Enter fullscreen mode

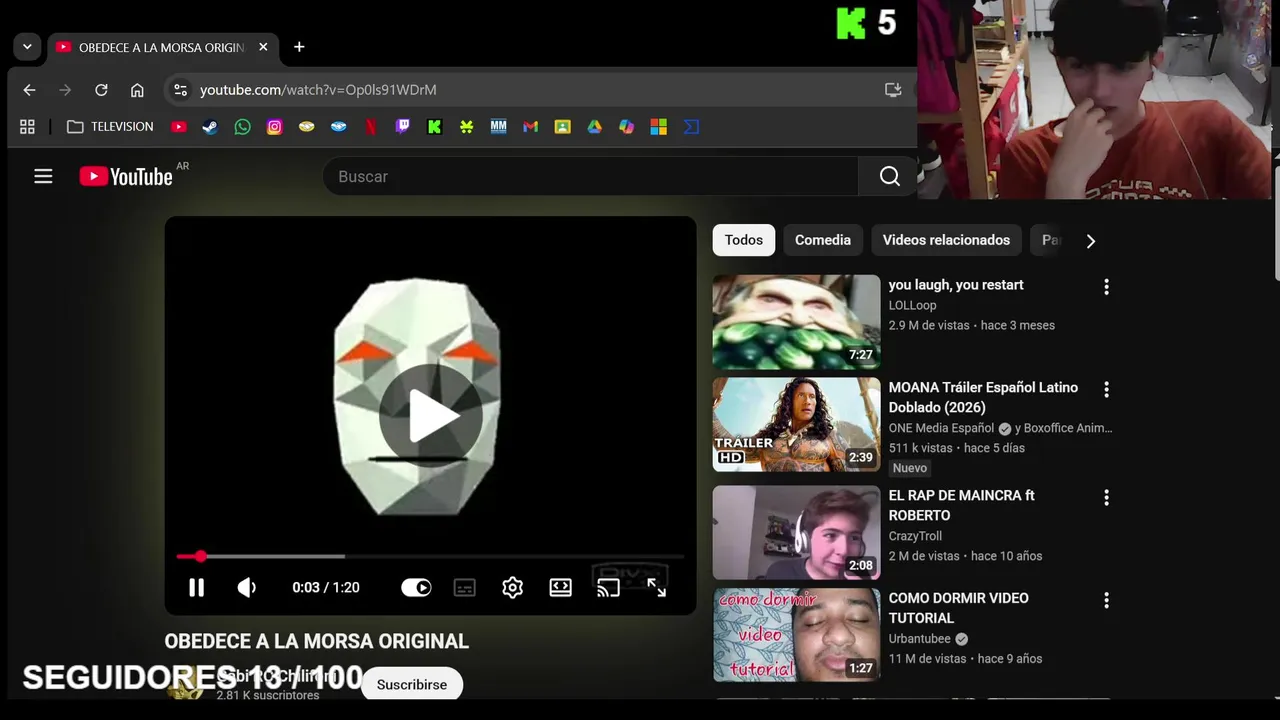click(657, 588)
